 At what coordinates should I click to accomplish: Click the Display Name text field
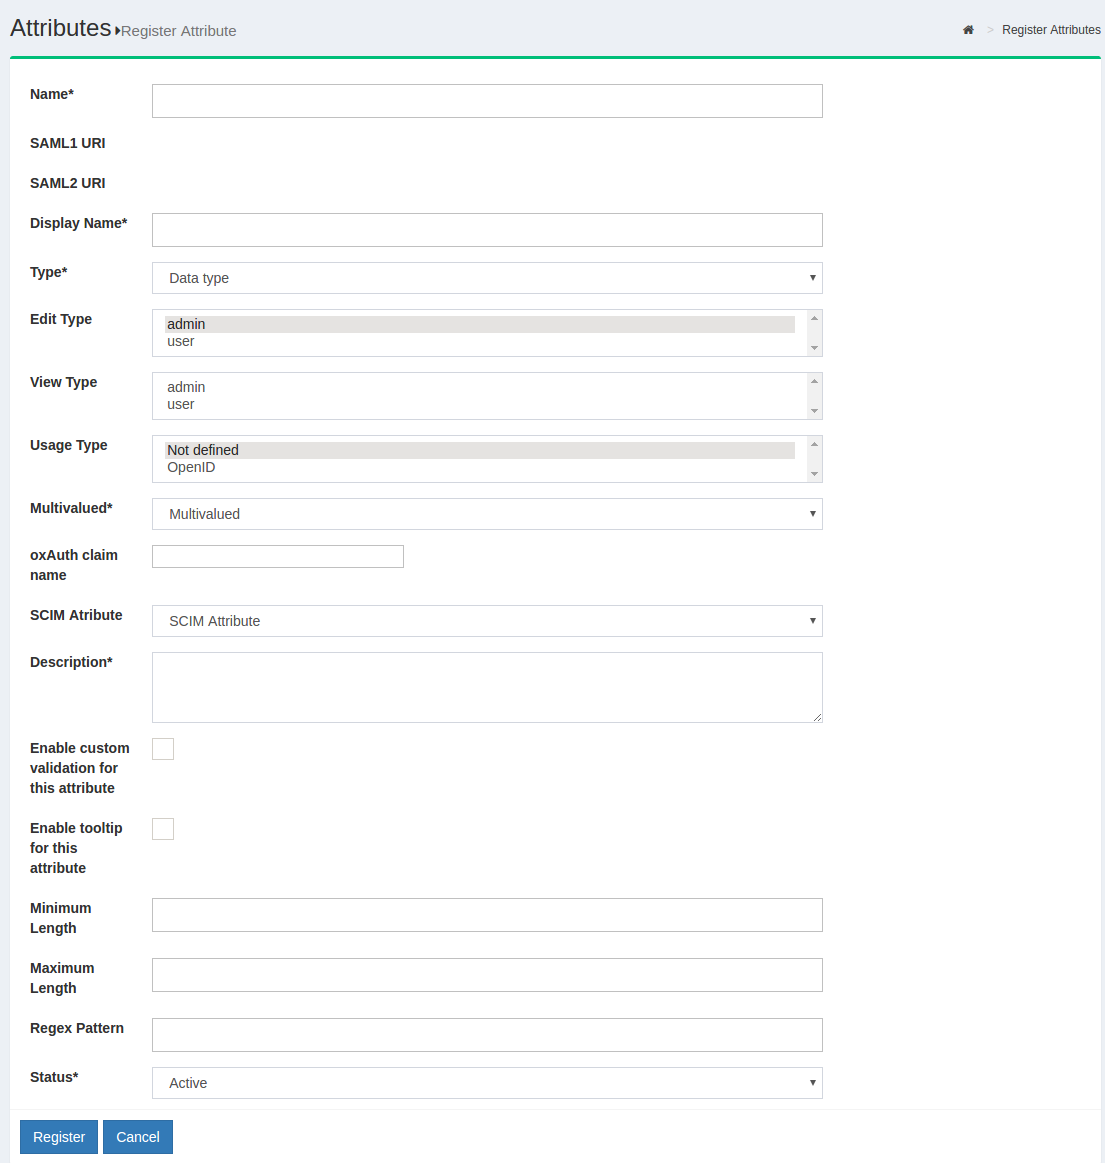(487, 230)
